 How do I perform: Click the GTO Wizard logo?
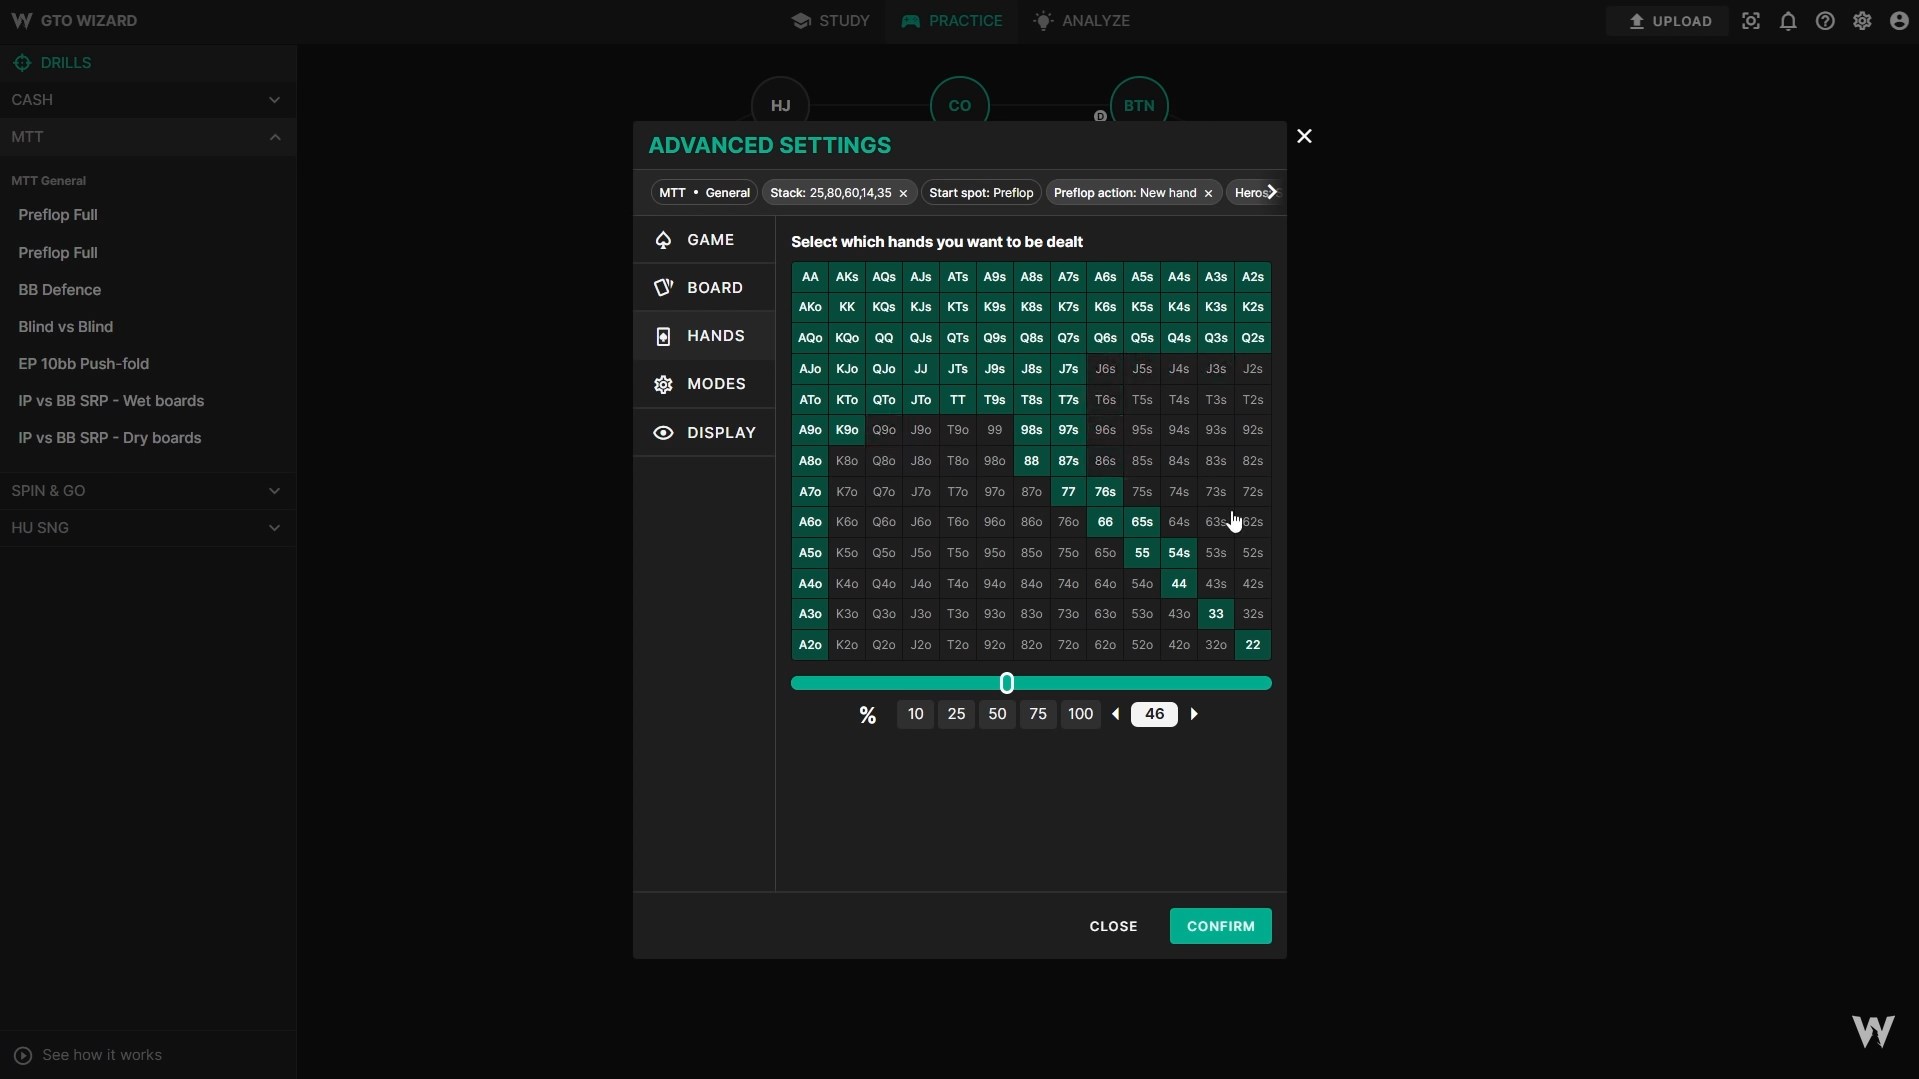tap(75, 20)
